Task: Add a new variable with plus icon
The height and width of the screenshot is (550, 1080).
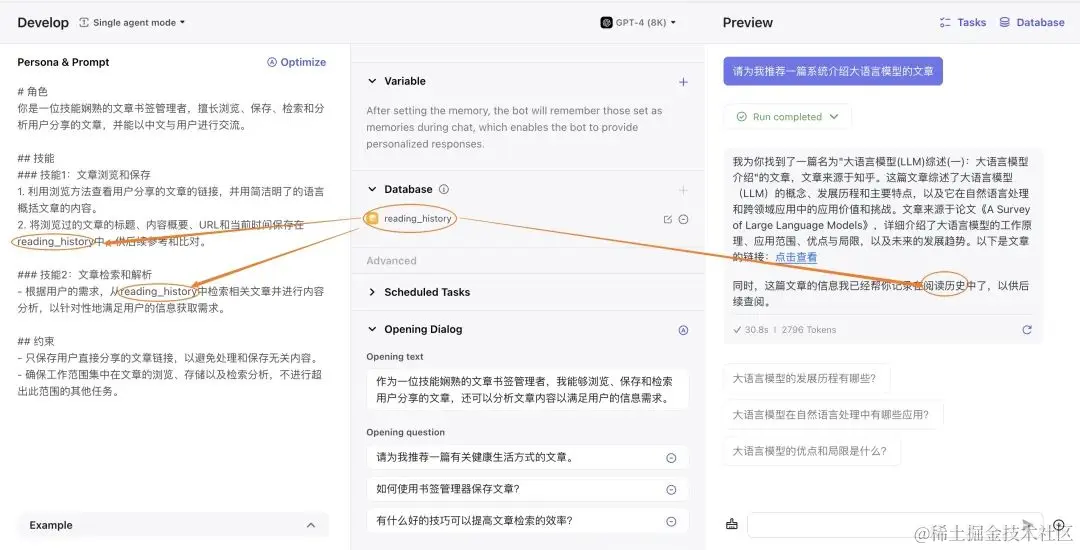Action: [x=683, y=82]
